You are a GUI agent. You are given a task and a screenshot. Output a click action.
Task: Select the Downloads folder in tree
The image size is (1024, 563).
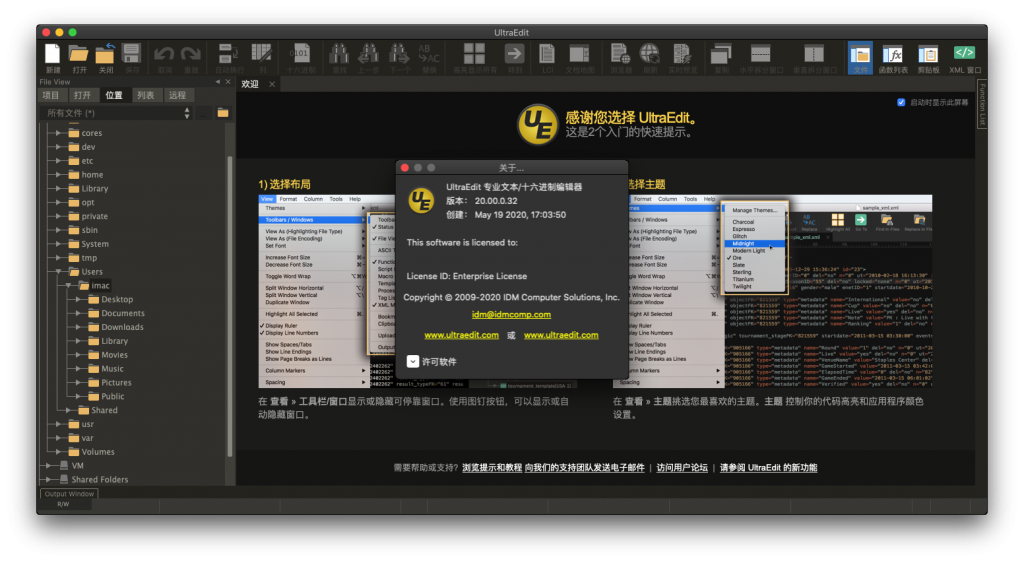pyautogui.click(x=122, y=327)
